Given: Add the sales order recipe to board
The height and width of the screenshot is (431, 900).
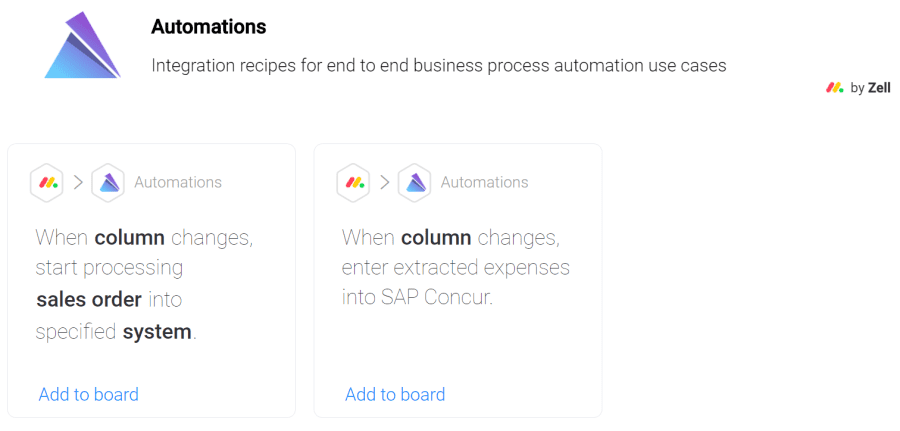Looking at the screenshot, I should point(88,395).
